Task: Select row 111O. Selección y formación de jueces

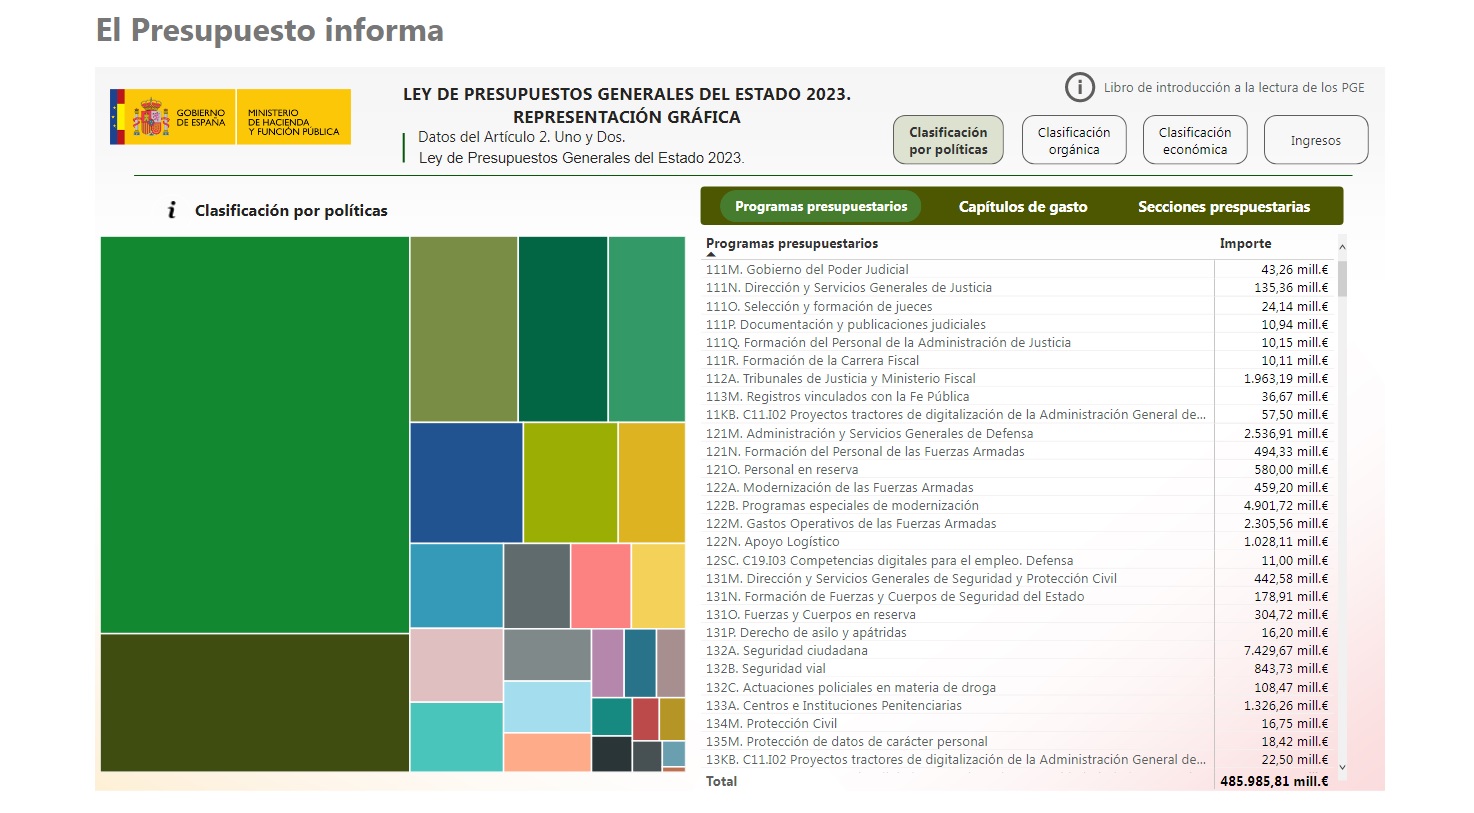Action: [1019, 306]
